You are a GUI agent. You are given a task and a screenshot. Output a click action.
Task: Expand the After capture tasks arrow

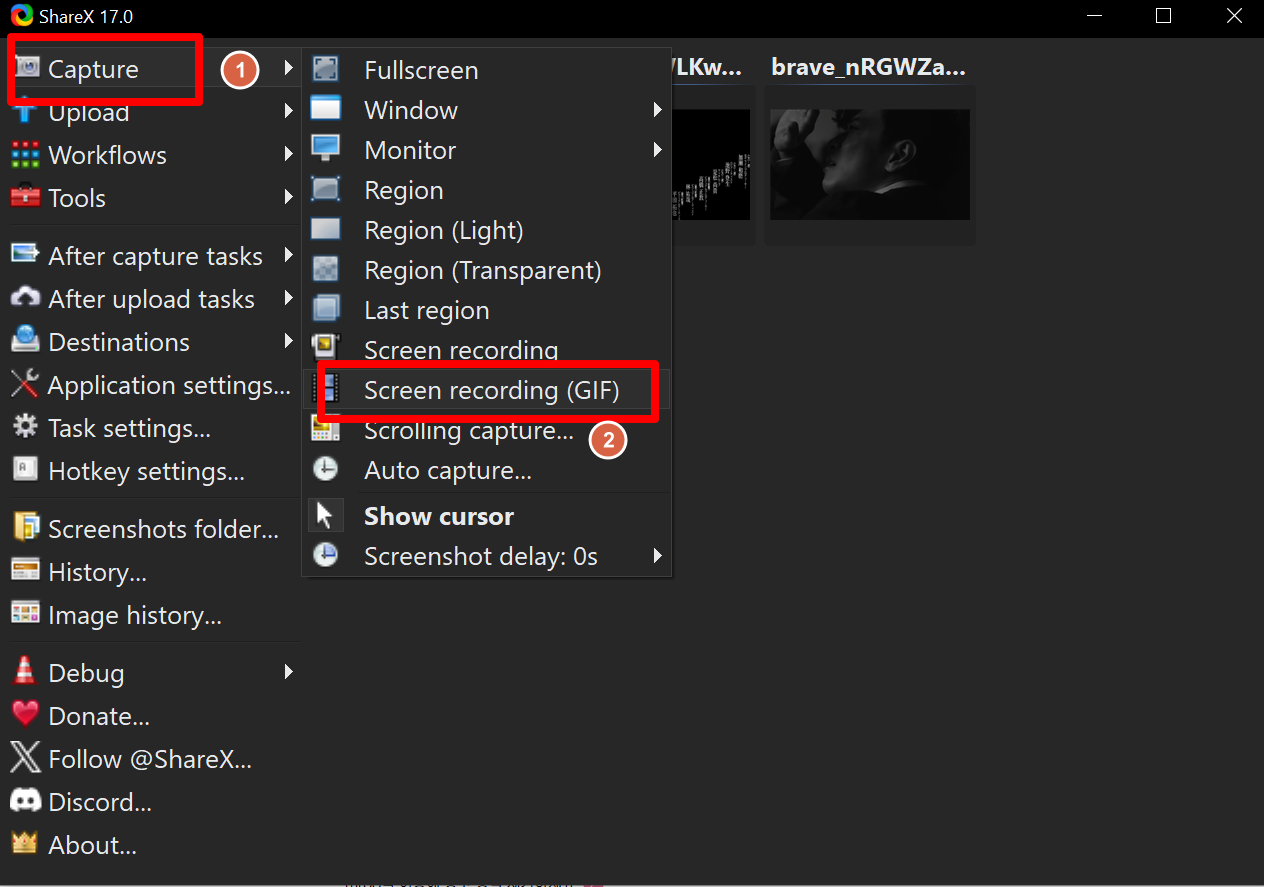[288, 255]
